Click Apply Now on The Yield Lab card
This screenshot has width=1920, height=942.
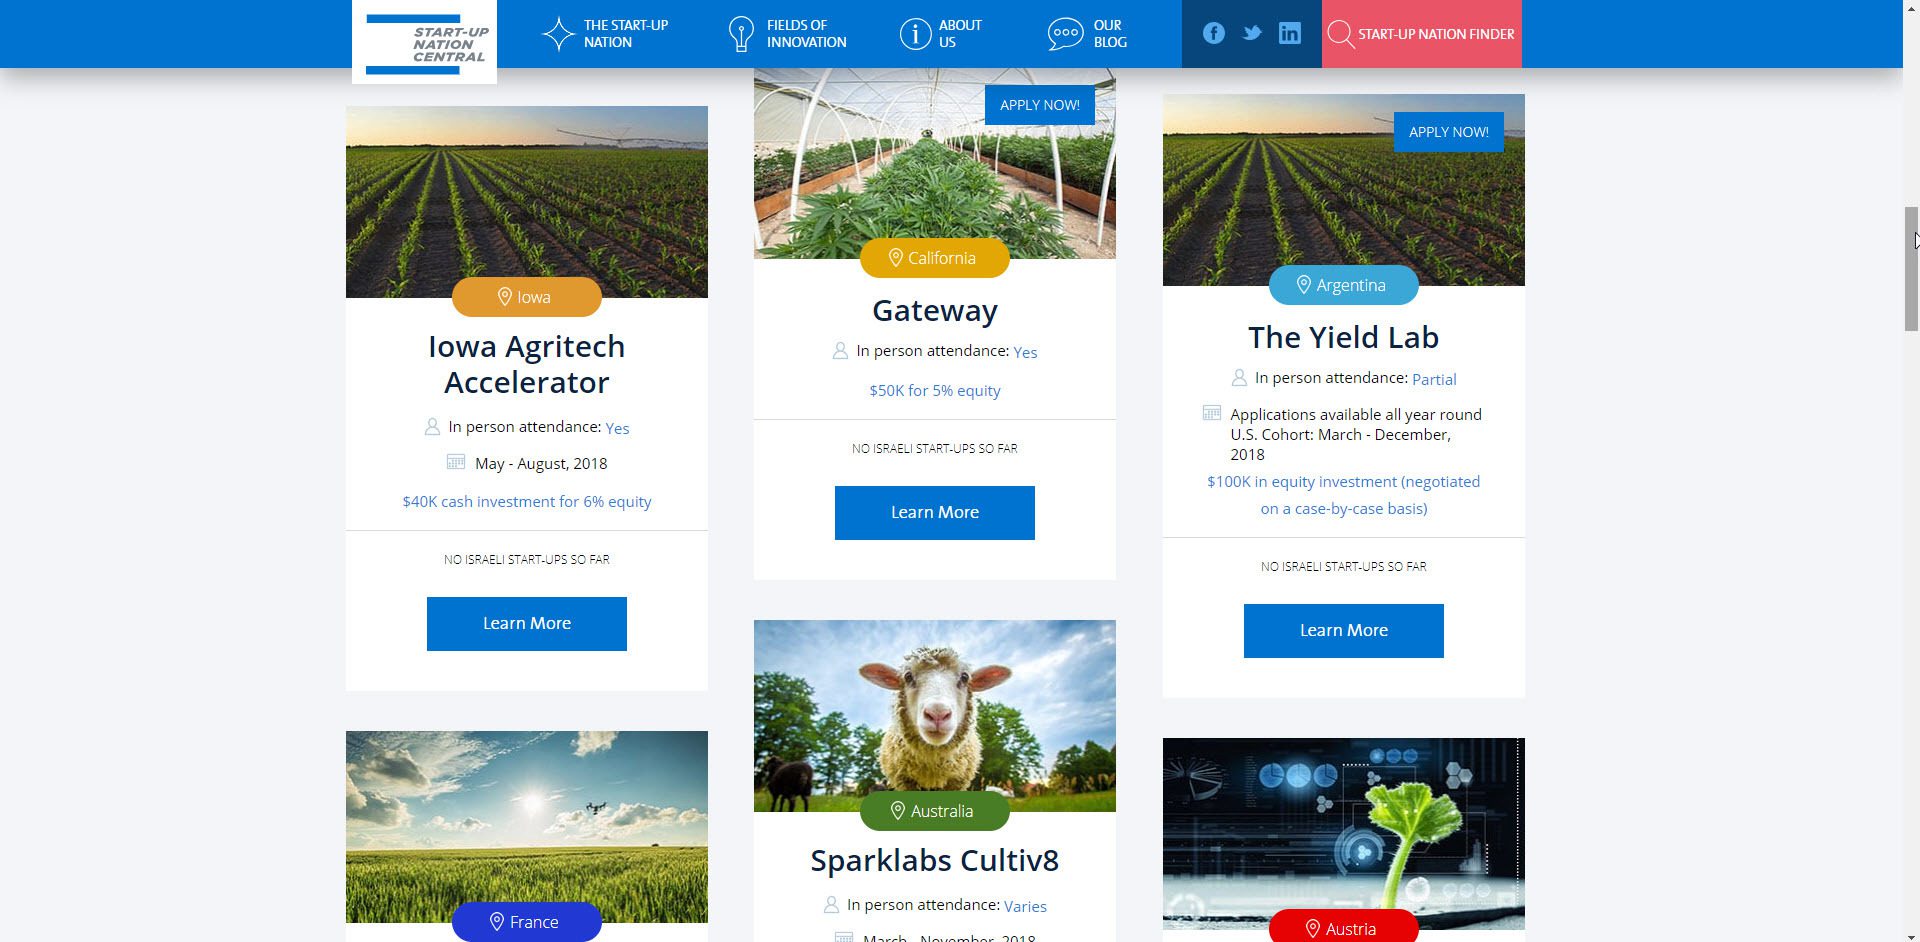(1449, 132)
